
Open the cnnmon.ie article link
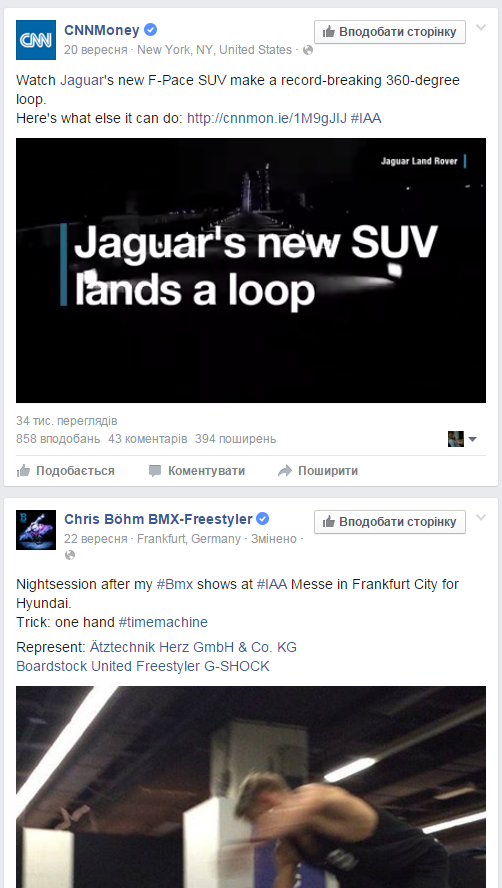(267, 118)
